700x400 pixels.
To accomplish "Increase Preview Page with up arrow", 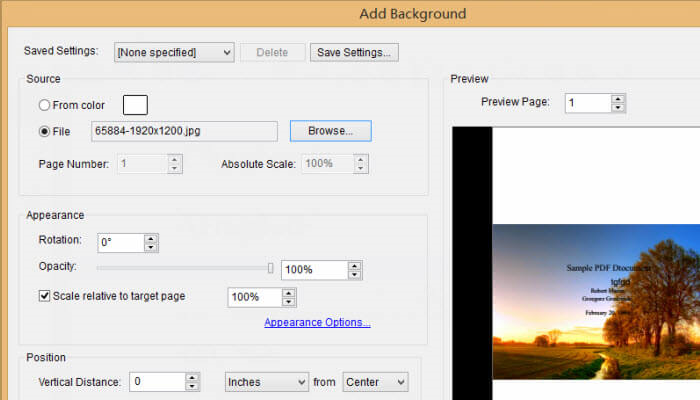I will 618,98.
